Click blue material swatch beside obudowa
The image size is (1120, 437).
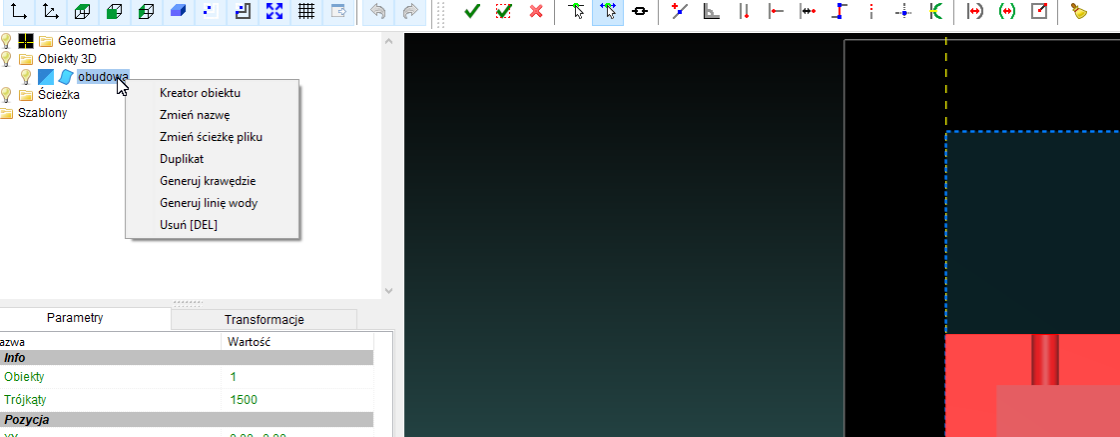[46, 76]
